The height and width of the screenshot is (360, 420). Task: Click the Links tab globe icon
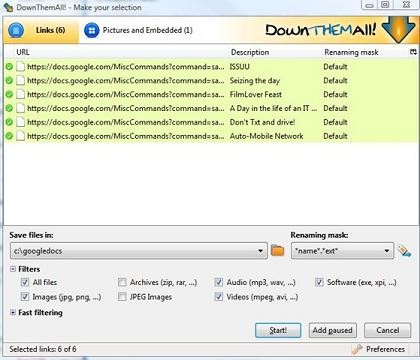[x=16, y=30]
